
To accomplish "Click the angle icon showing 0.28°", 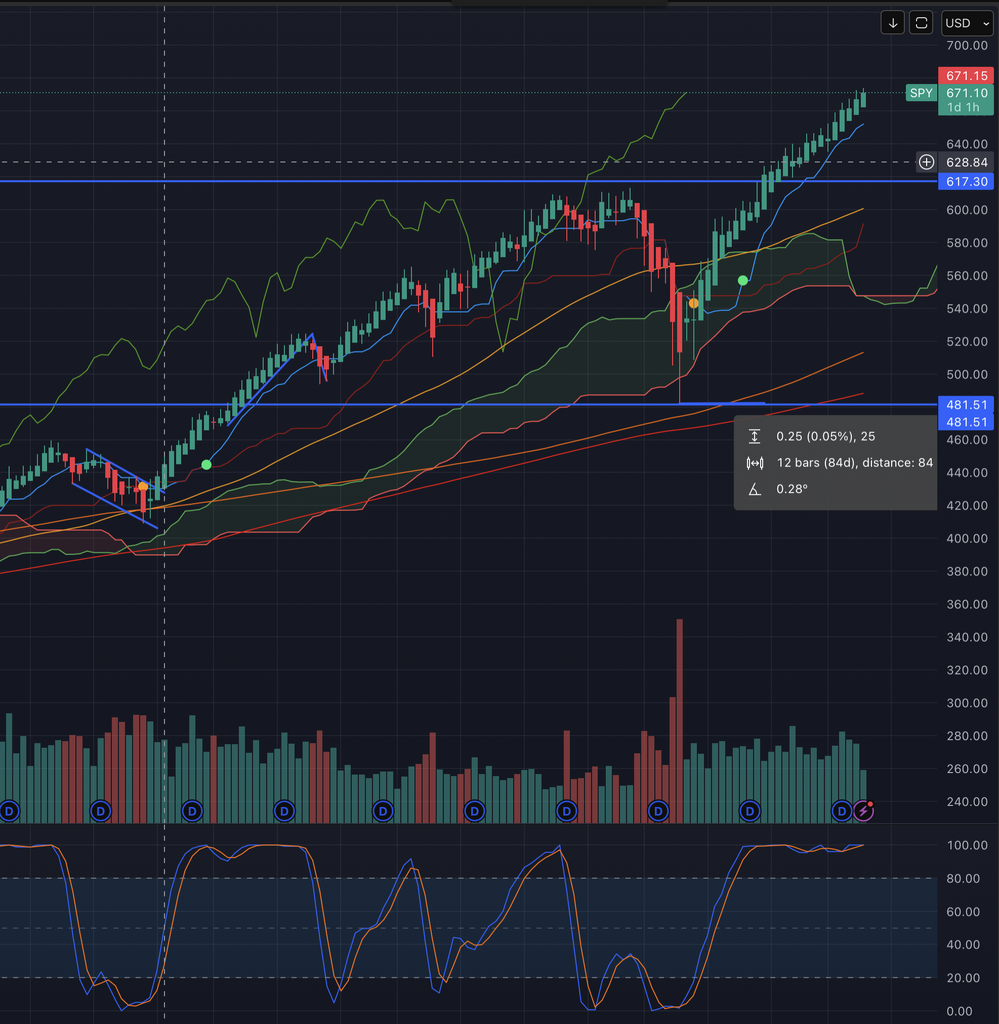I will (x=755, y=489).
